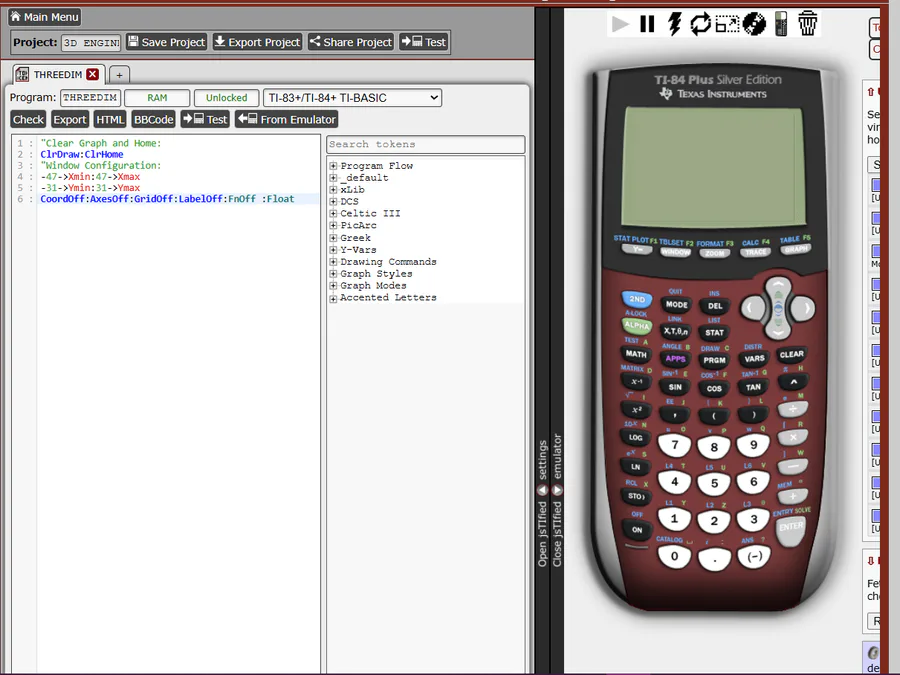Click the calculator skin icon

pyautogui.click(x=781, y=24)
